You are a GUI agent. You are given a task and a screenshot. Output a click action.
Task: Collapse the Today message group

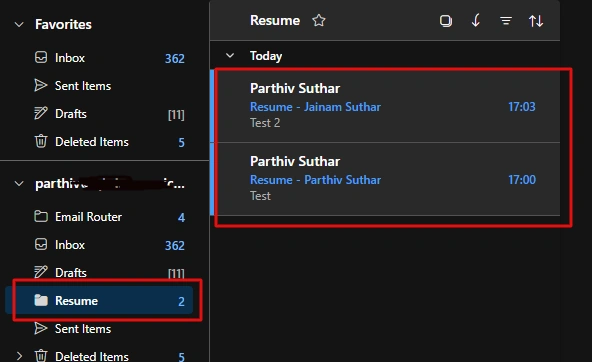(230, 55)
